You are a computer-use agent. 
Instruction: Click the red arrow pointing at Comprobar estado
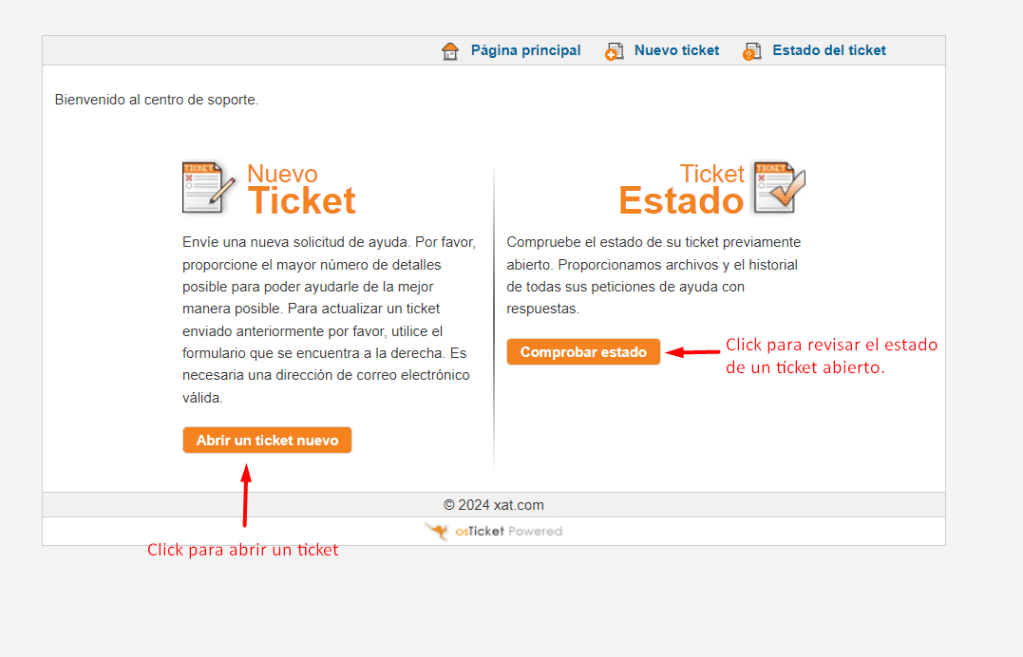(x=692, y=352)
